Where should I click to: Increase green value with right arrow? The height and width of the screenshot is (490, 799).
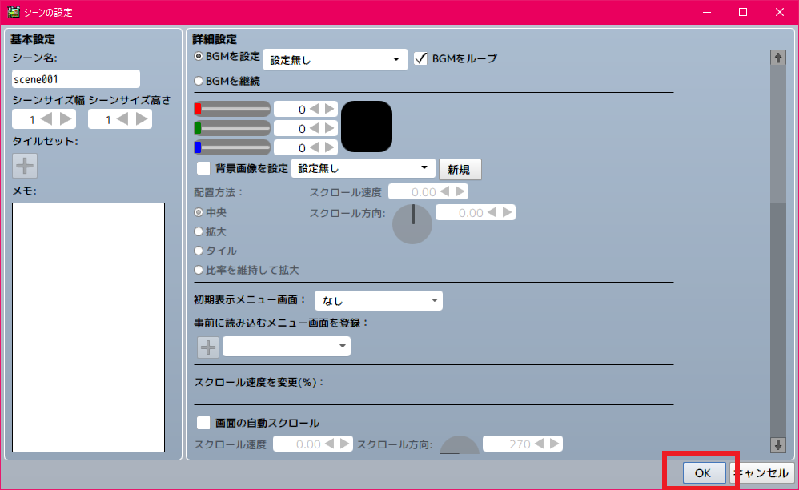coord(330,128)
